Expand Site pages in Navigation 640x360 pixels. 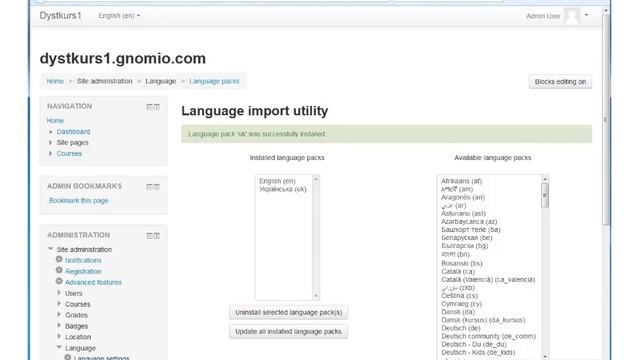point(51,142)
